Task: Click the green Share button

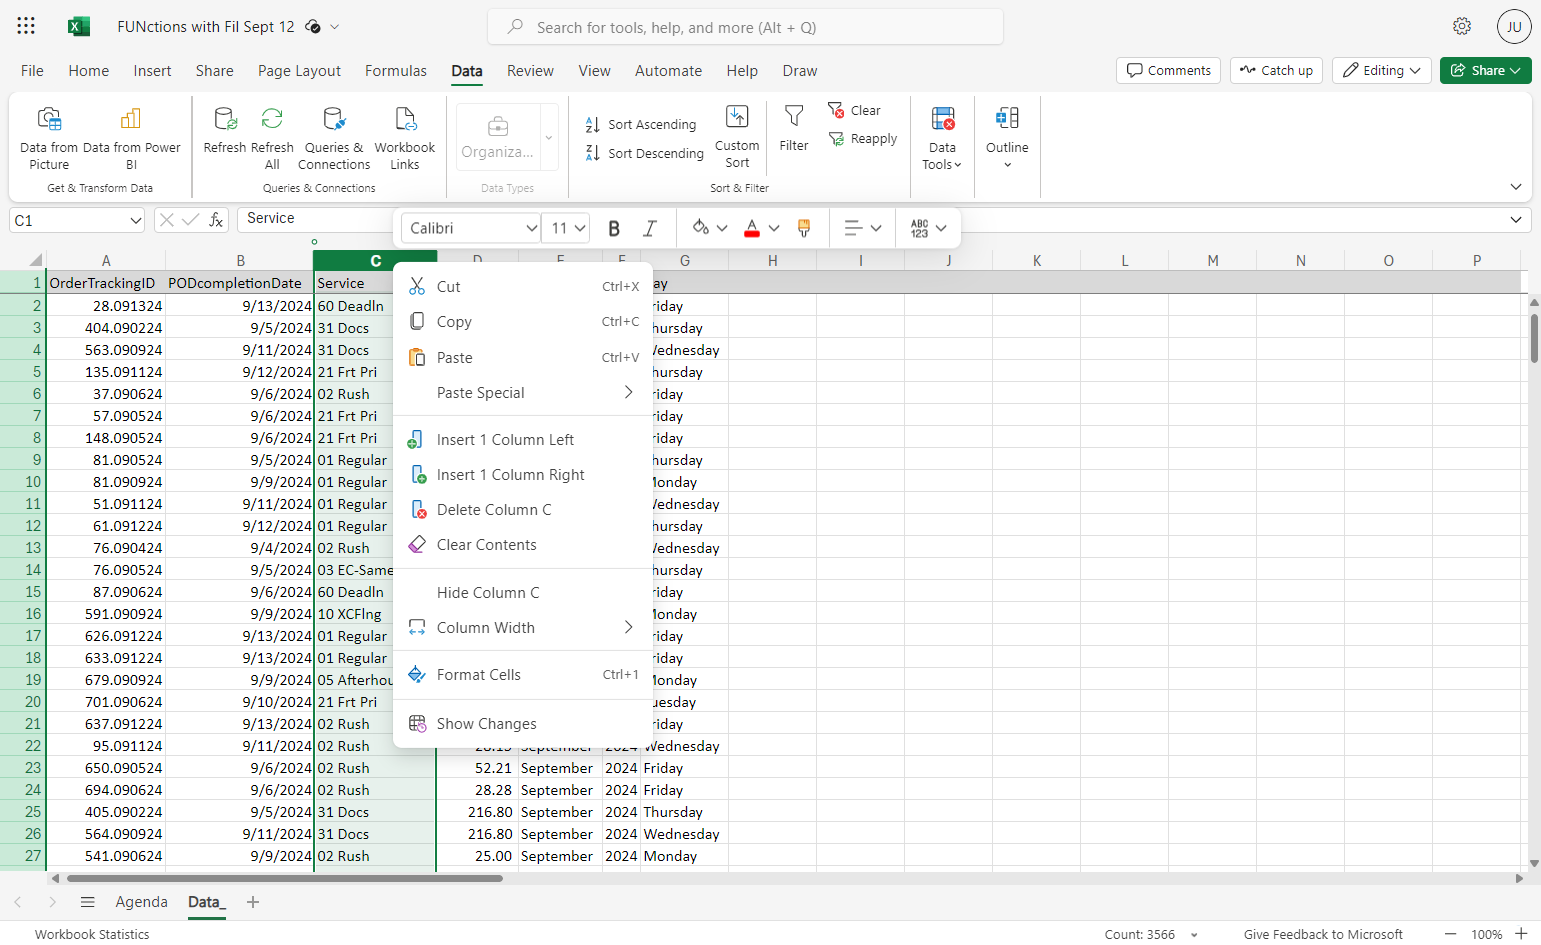Action: [1486, 70]
